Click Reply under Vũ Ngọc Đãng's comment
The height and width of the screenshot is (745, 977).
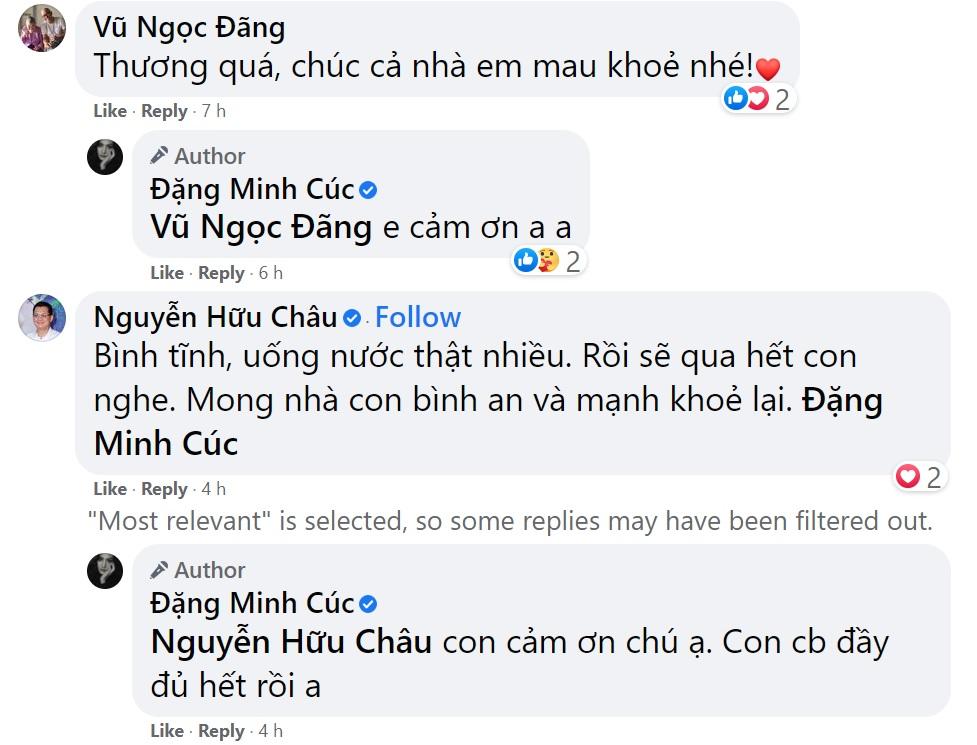point(162,111)
